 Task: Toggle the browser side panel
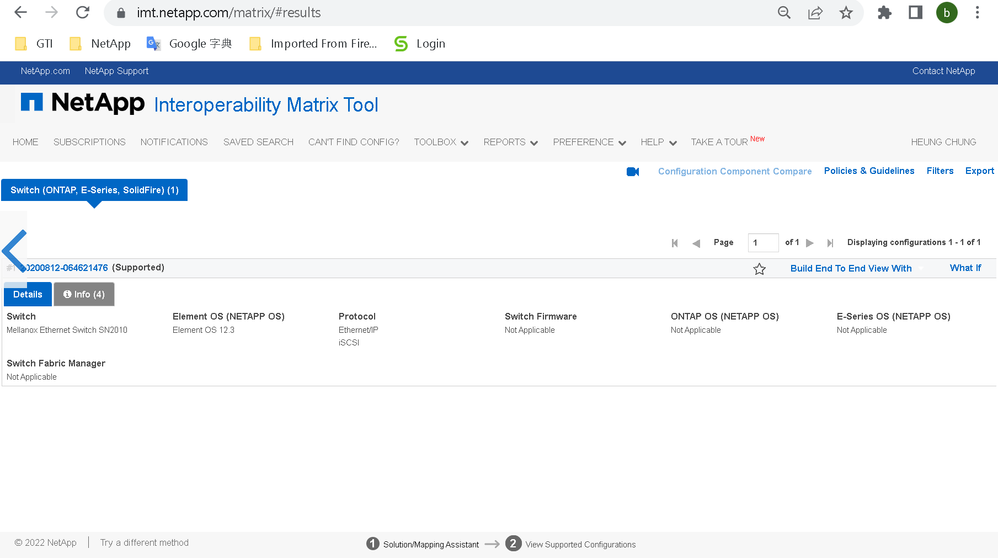[x=915, y=13]
